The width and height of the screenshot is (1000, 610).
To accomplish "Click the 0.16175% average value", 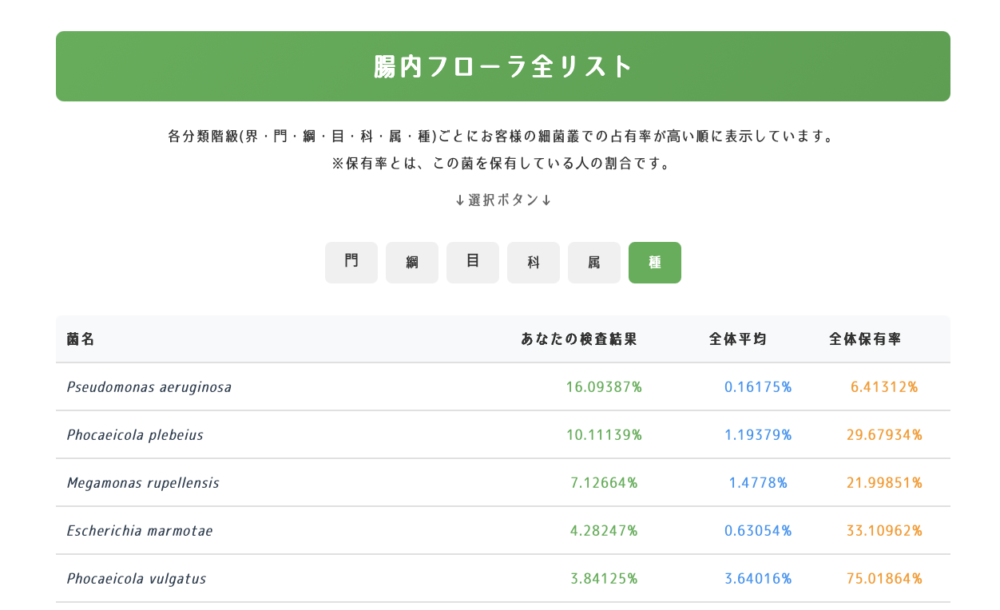I will 758,387.
